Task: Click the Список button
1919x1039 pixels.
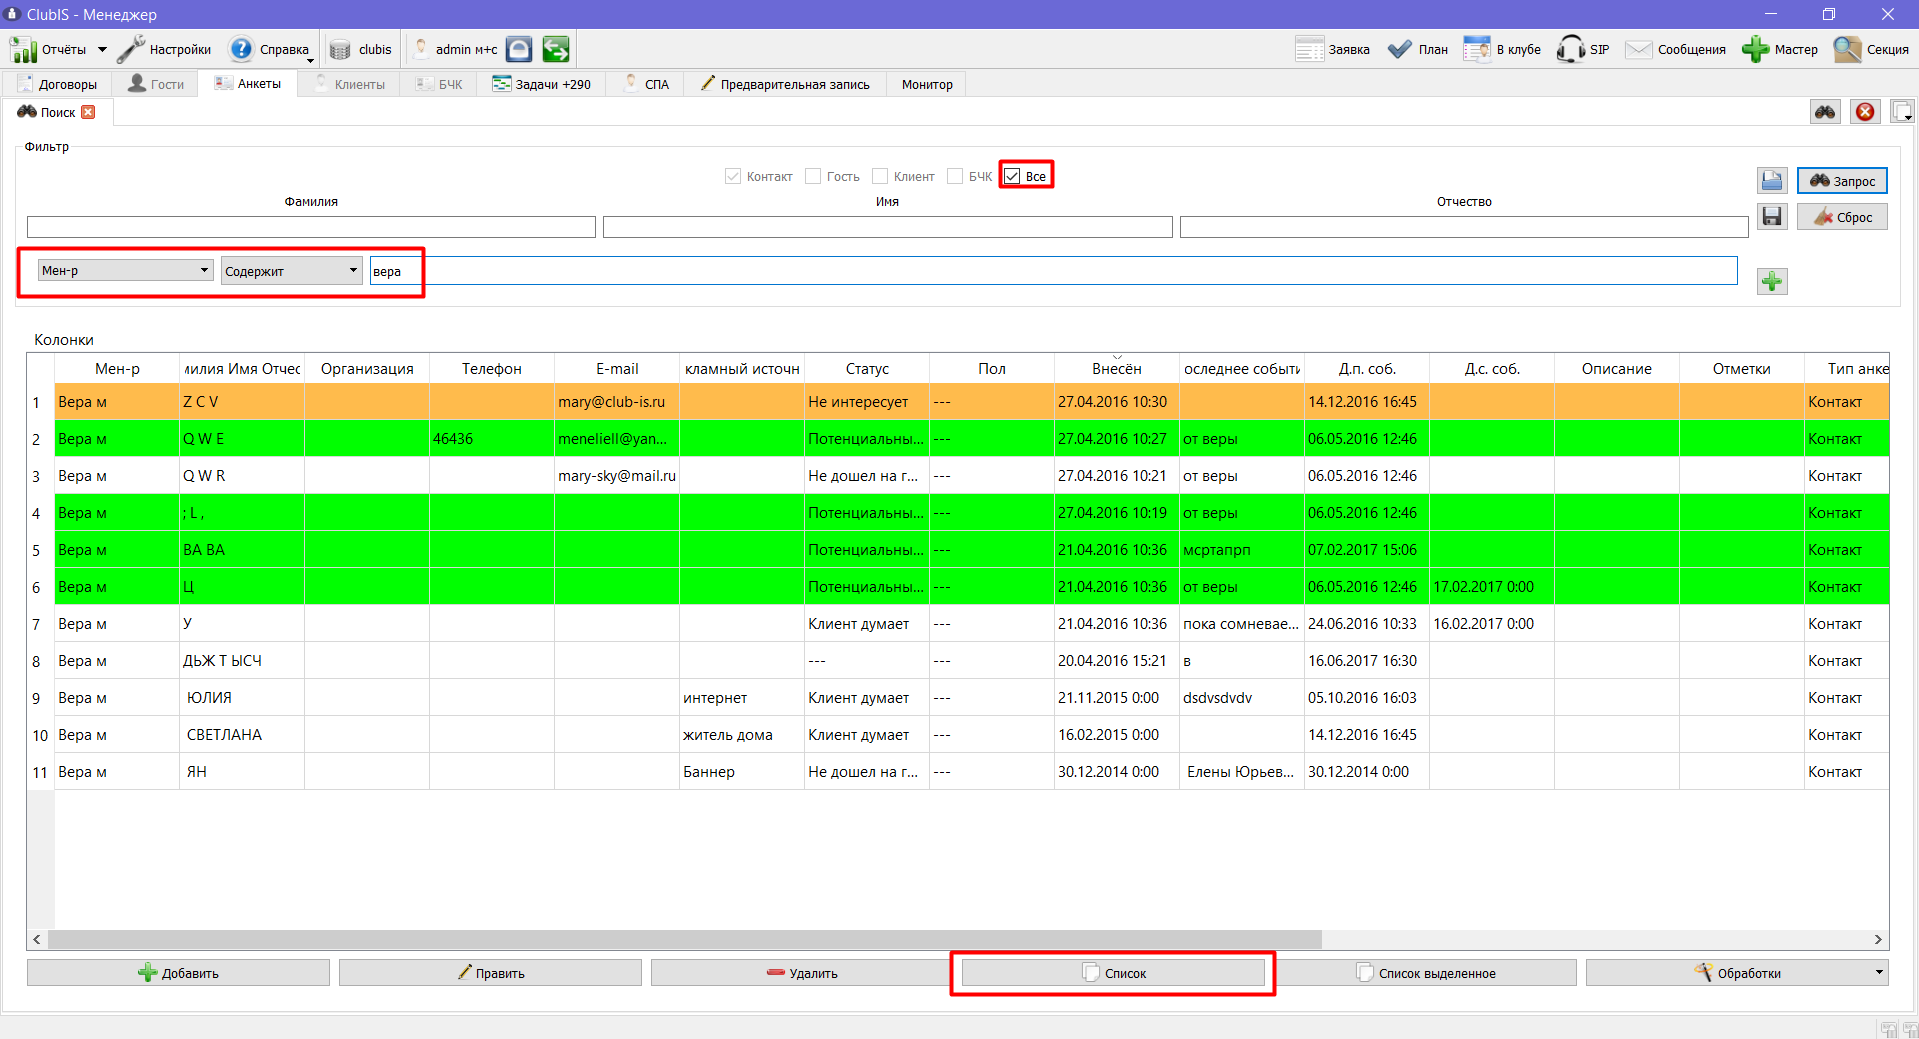Action: click(x=1113, y=973)
